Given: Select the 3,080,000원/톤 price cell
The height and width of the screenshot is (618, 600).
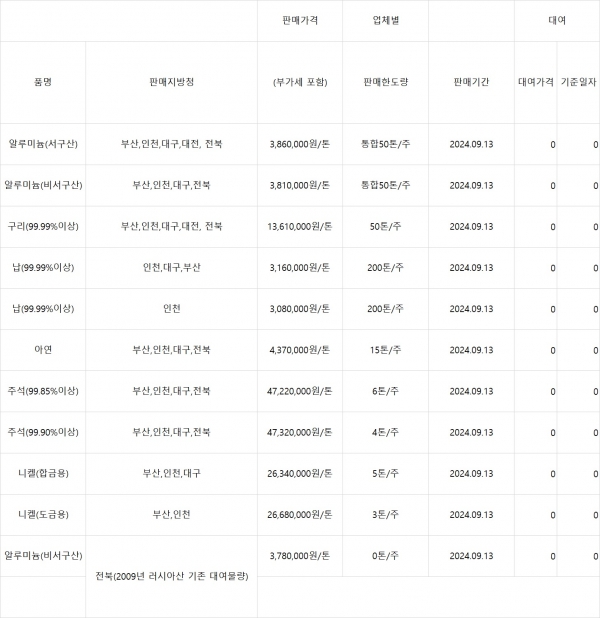Looking at the screenshot, I should (300, 309).
